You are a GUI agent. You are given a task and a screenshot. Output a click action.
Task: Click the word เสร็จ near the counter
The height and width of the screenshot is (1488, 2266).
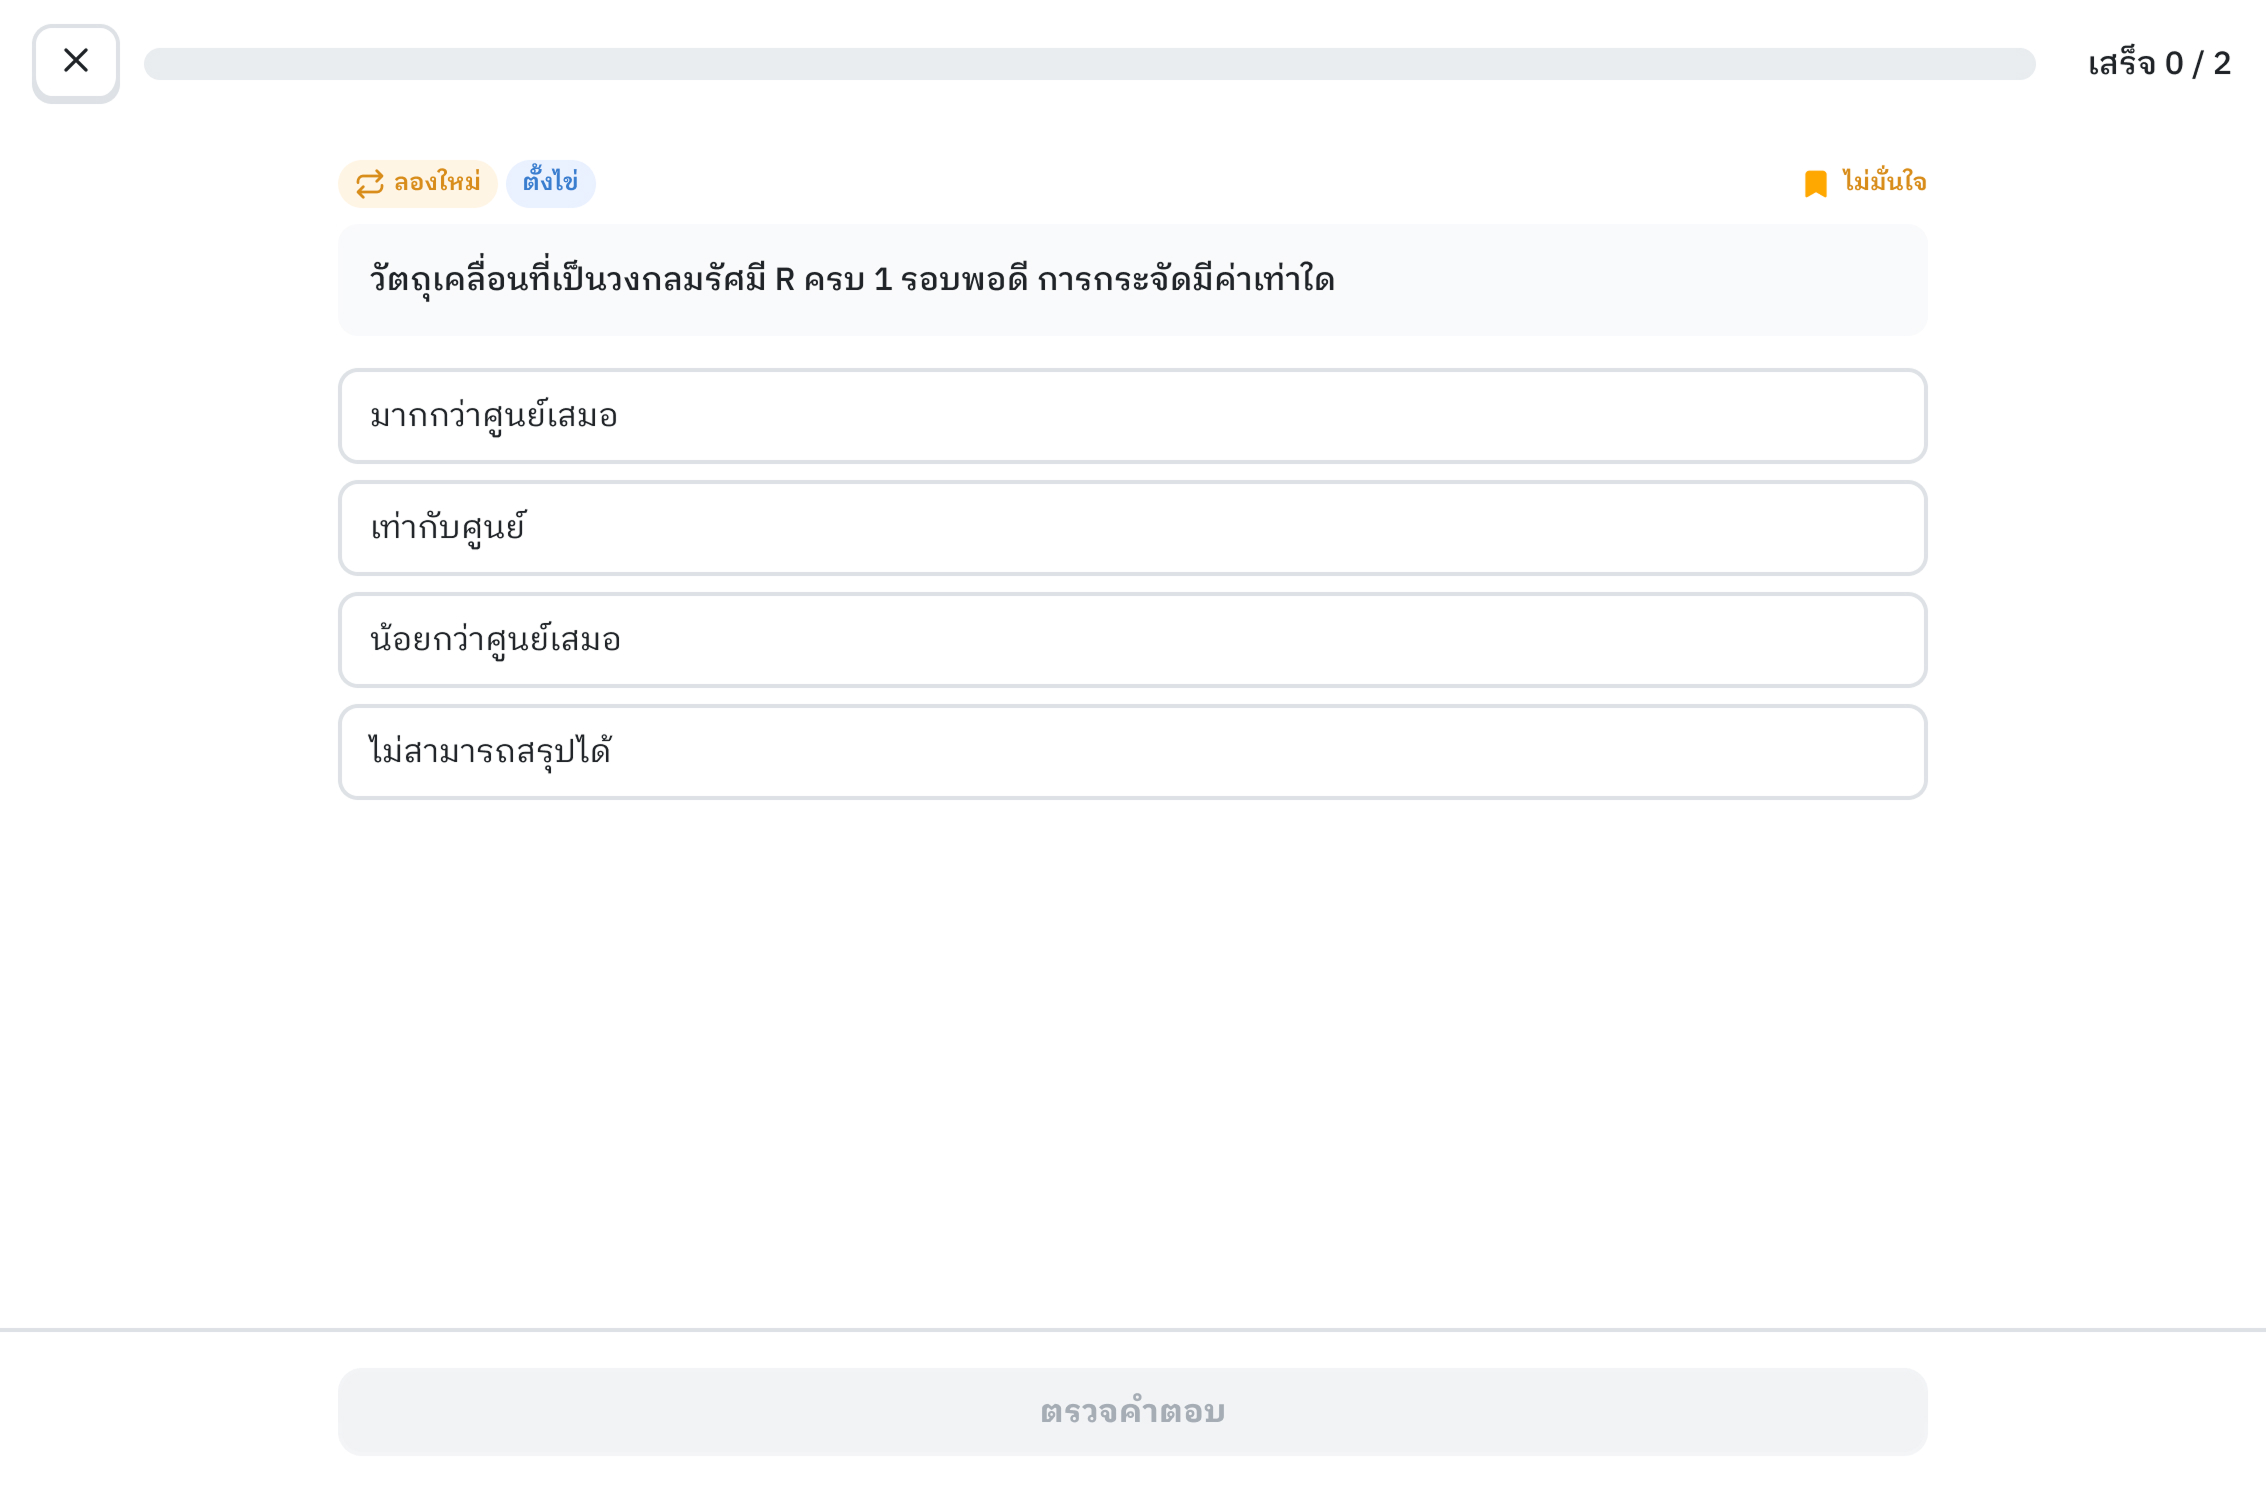point(2121,64)
